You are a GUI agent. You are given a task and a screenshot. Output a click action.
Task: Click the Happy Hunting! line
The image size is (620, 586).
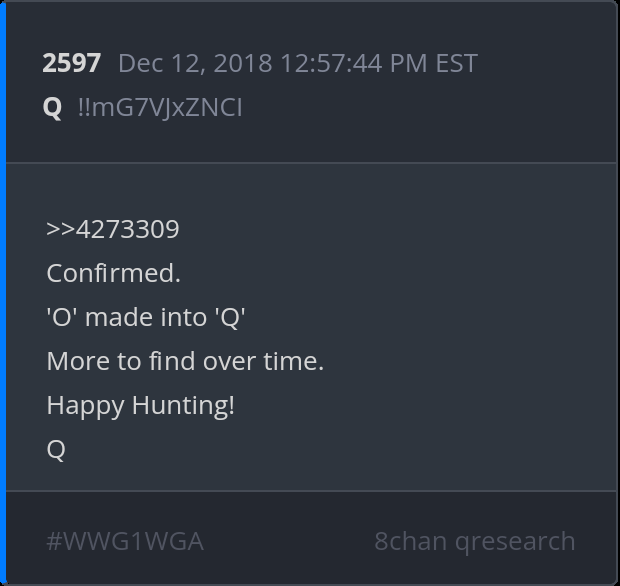click(140, 405)
